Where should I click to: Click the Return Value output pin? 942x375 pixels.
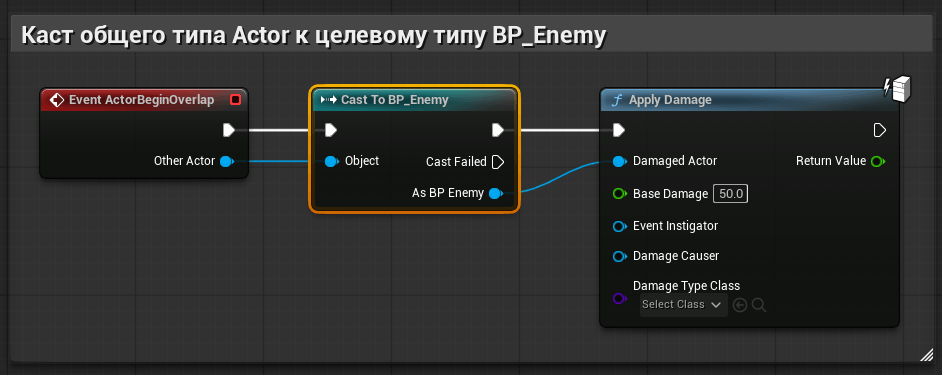tap(878, 161)
